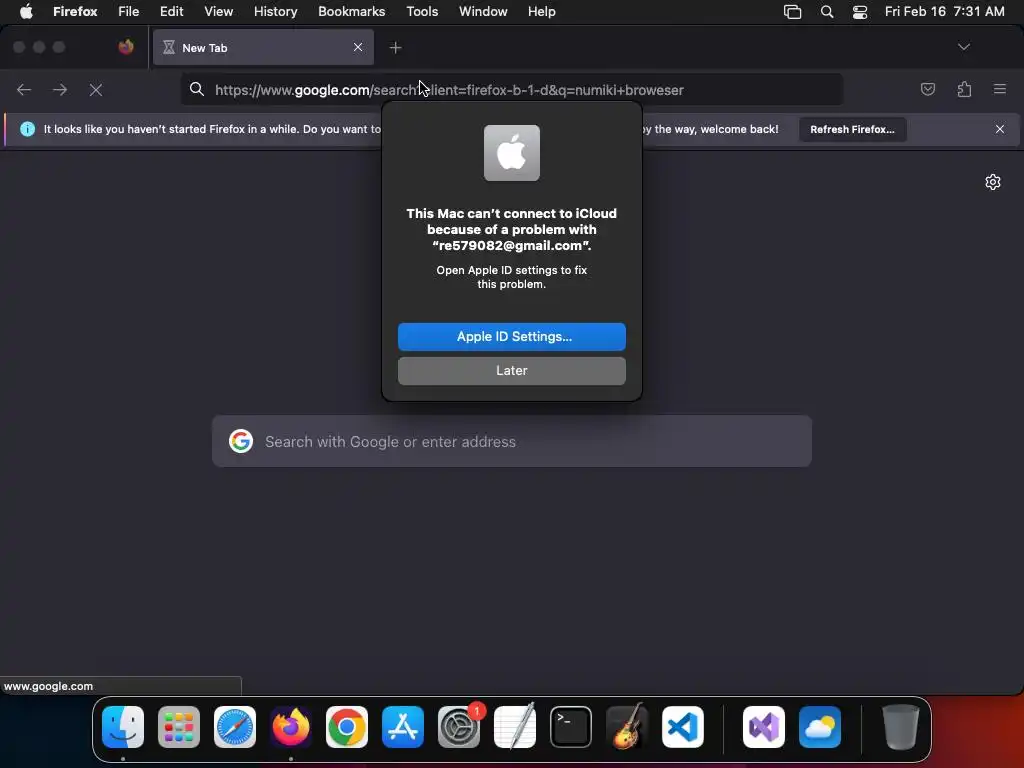
Task: Open Visual Studio Code from Dock
Action: pos(682,727)
